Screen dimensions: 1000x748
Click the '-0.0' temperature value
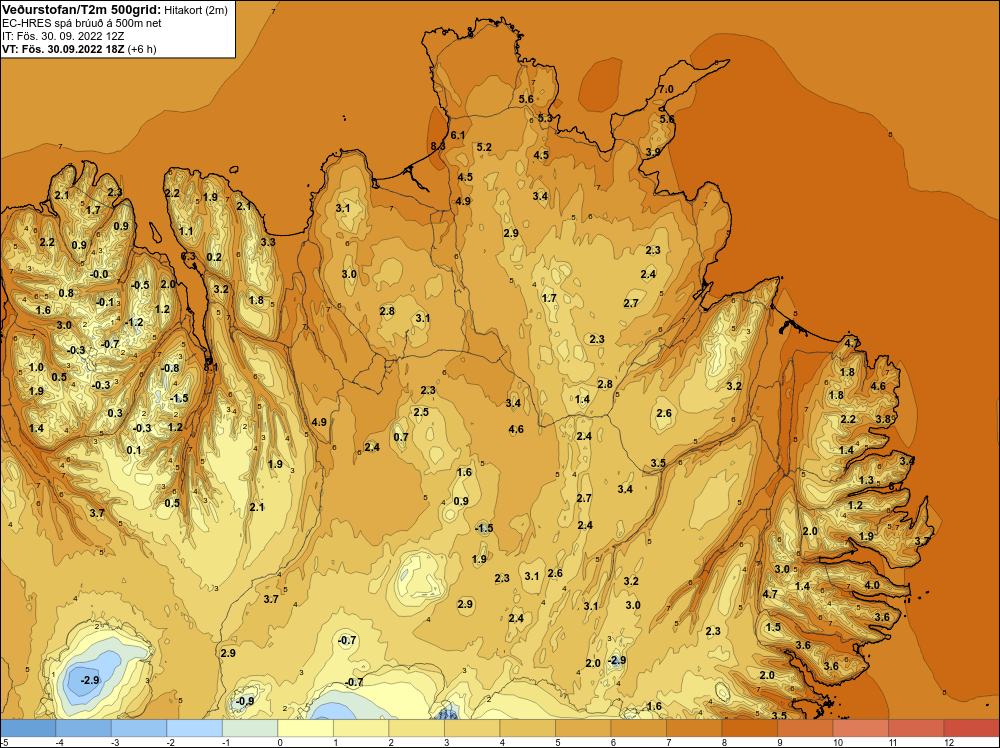click(99, 275)
